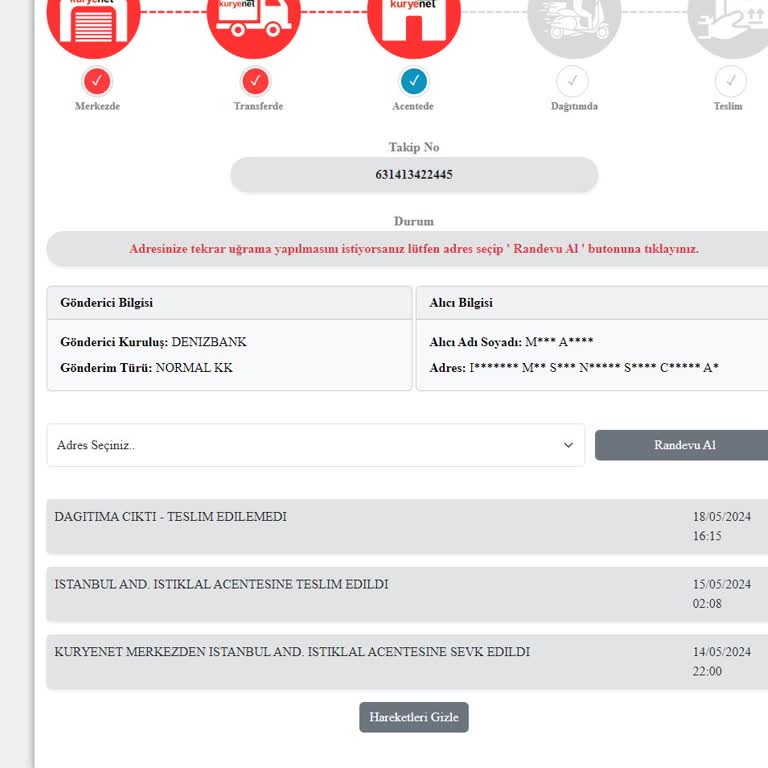Viewport: 768px width, 768px height.
Task: Click red checkmark above Merkezde
Action: (x=97, y=81)
